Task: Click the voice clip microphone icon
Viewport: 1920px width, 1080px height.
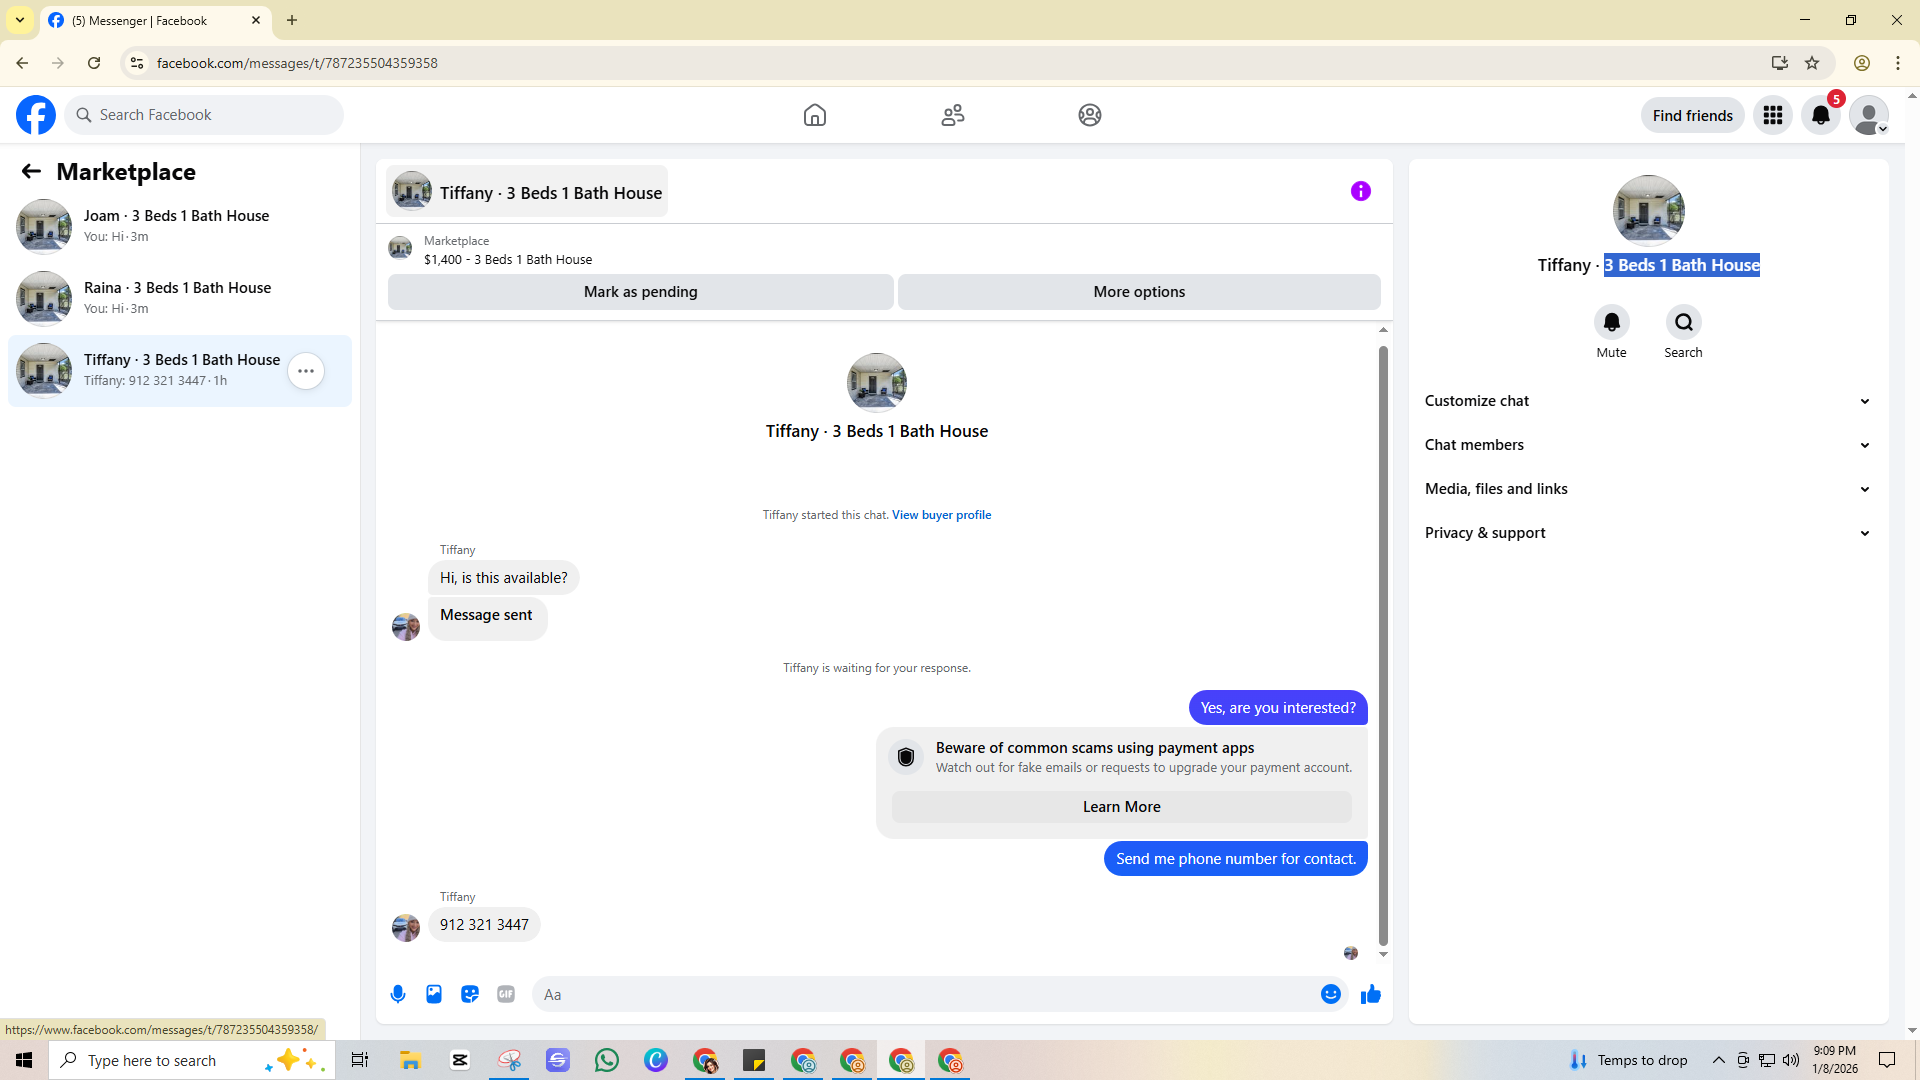Action: click(398, 994)
